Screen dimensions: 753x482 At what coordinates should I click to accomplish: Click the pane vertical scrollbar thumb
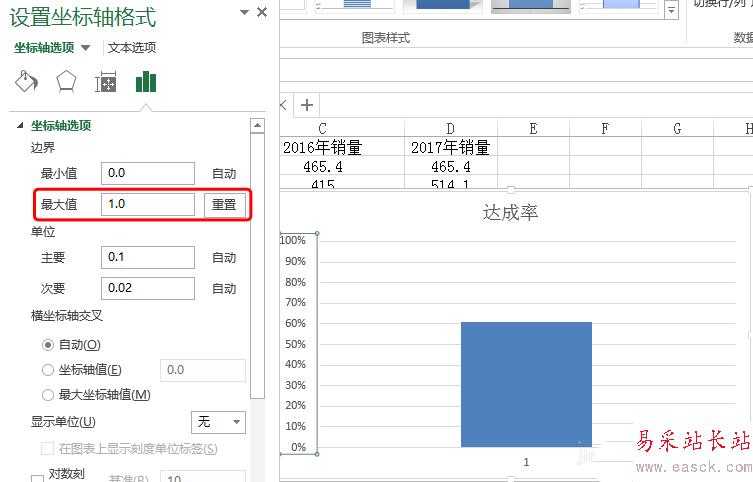coord(258,265)
